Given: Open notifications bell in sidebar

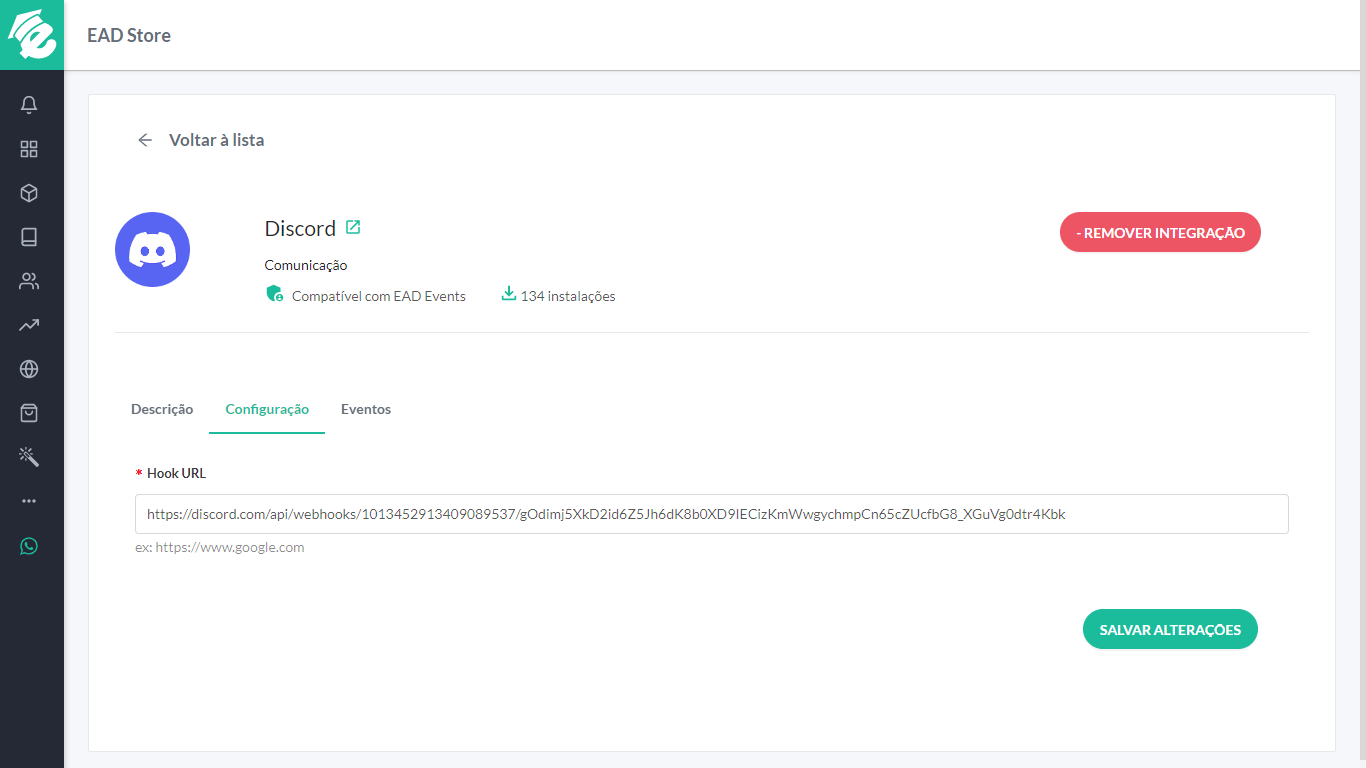Looking at the screenshot, I should click(29, 105).
